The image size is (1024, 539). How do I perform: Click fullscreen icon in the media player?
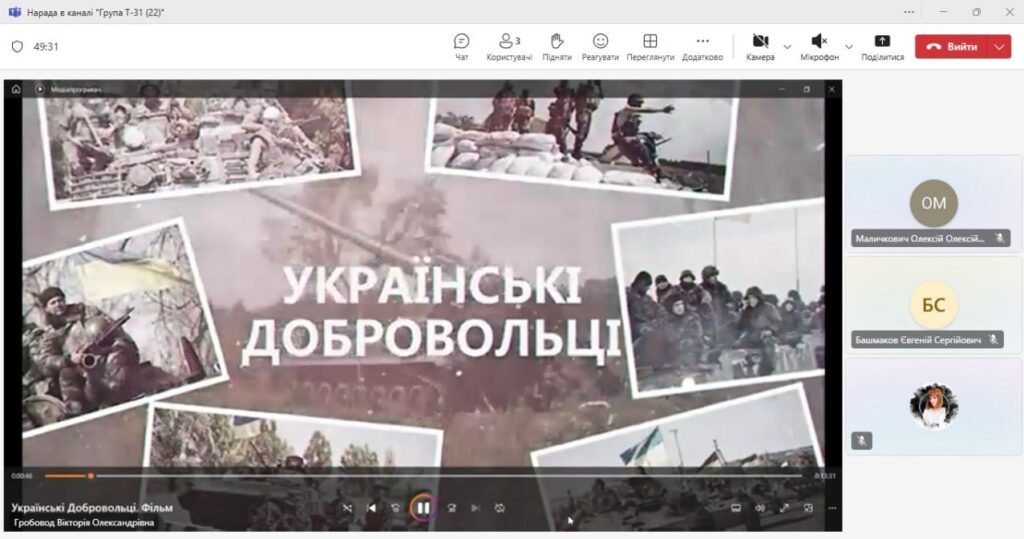click(784, 508)
